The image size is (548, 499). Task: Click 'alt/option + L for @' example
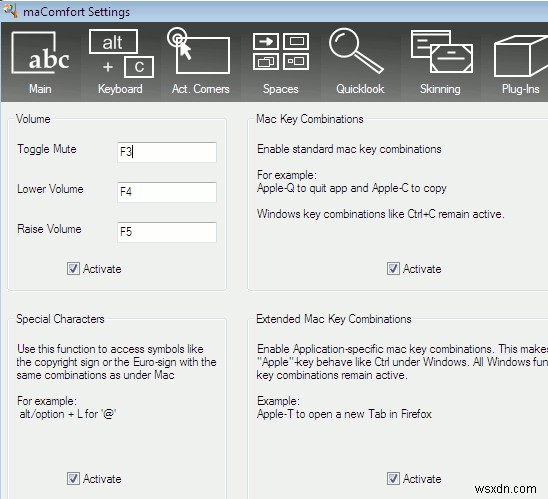pos(67,414)
